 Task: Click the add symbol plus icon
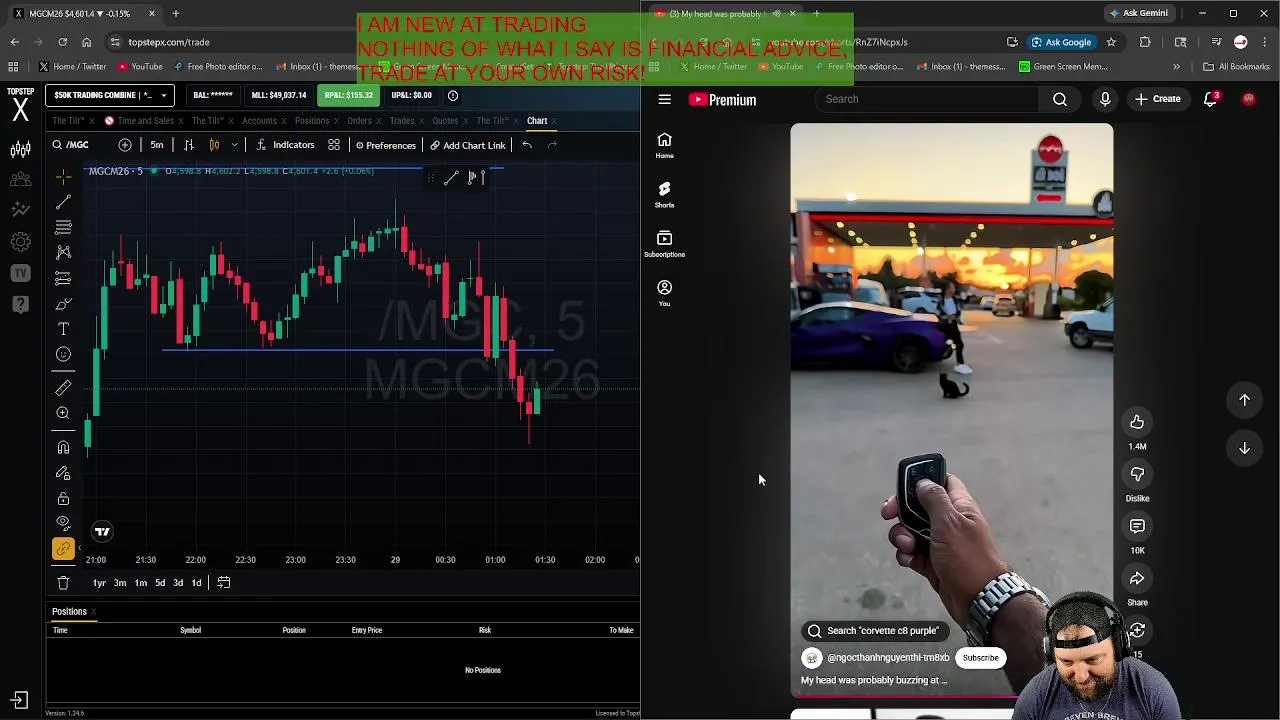[x=125, y=145]
